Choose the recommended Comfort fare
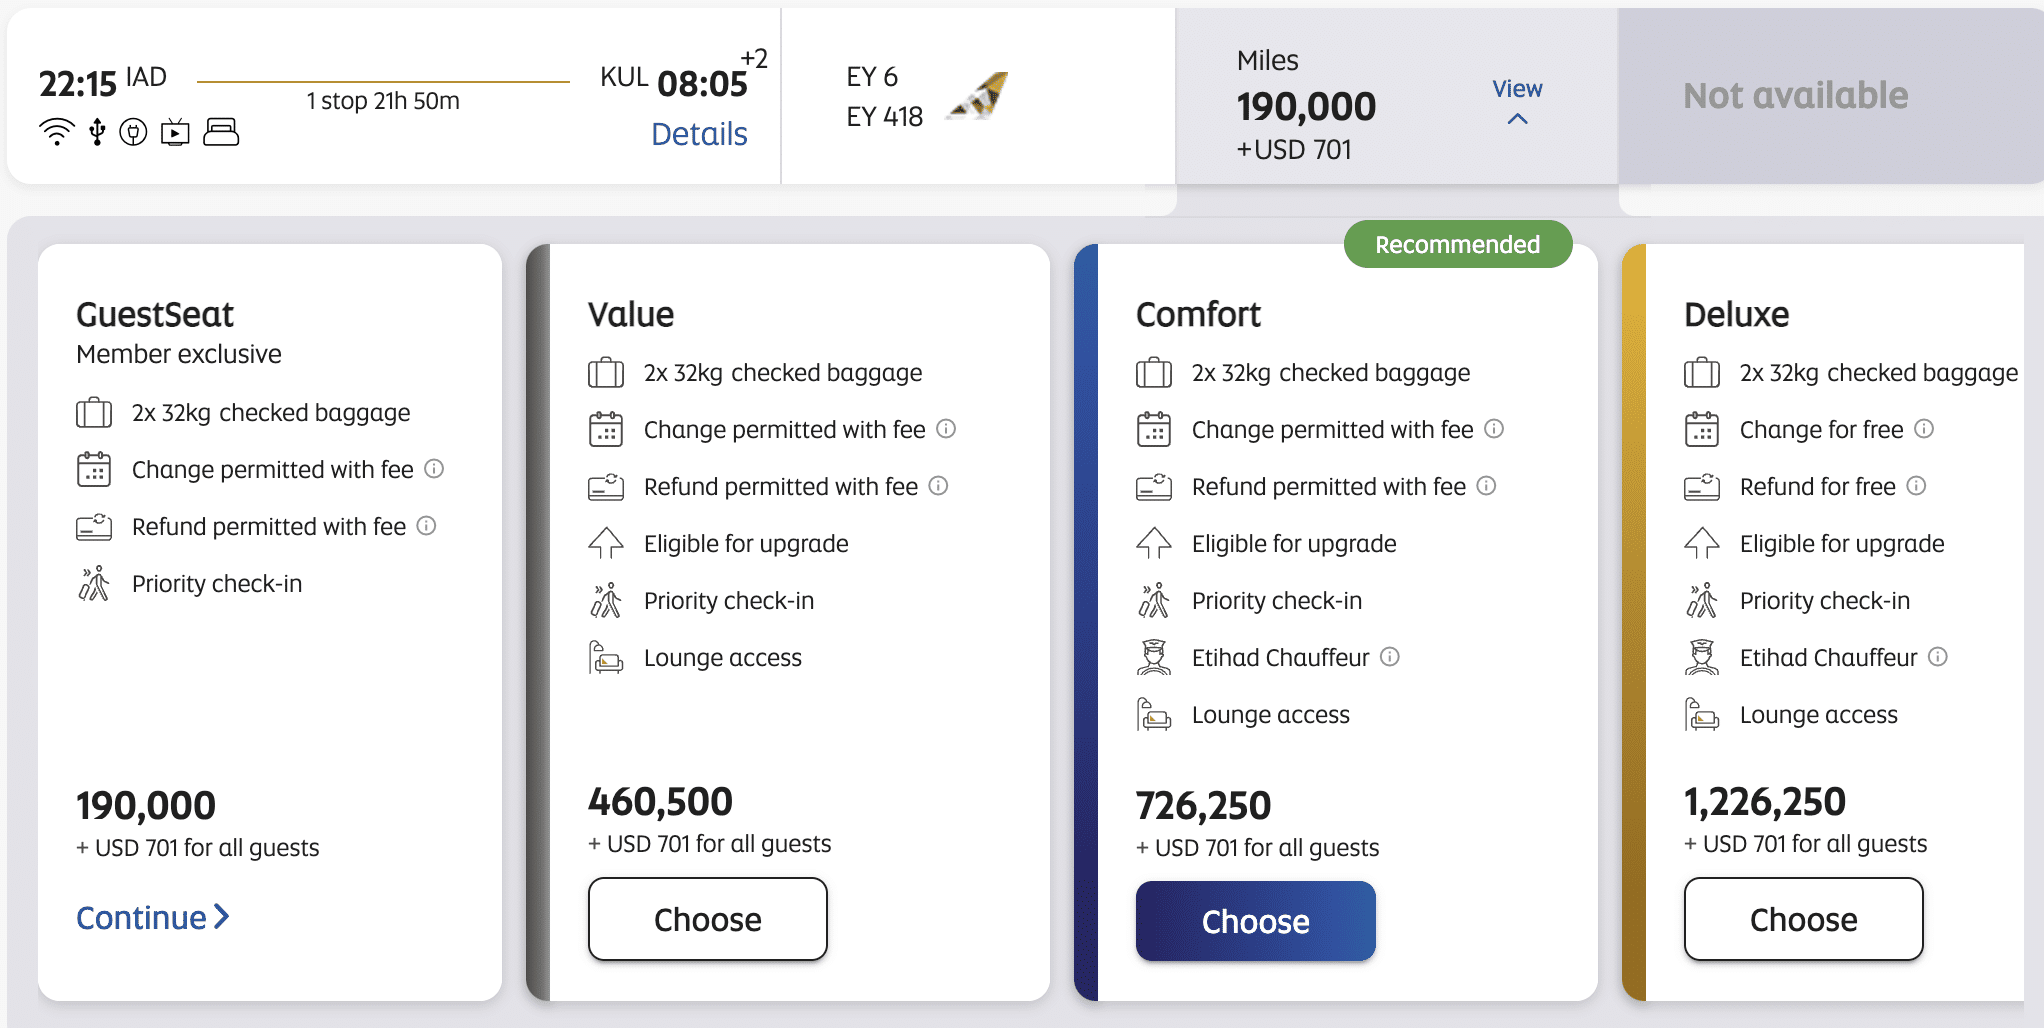Viewport: 2044px width, 1028px height. (1255, 921)
